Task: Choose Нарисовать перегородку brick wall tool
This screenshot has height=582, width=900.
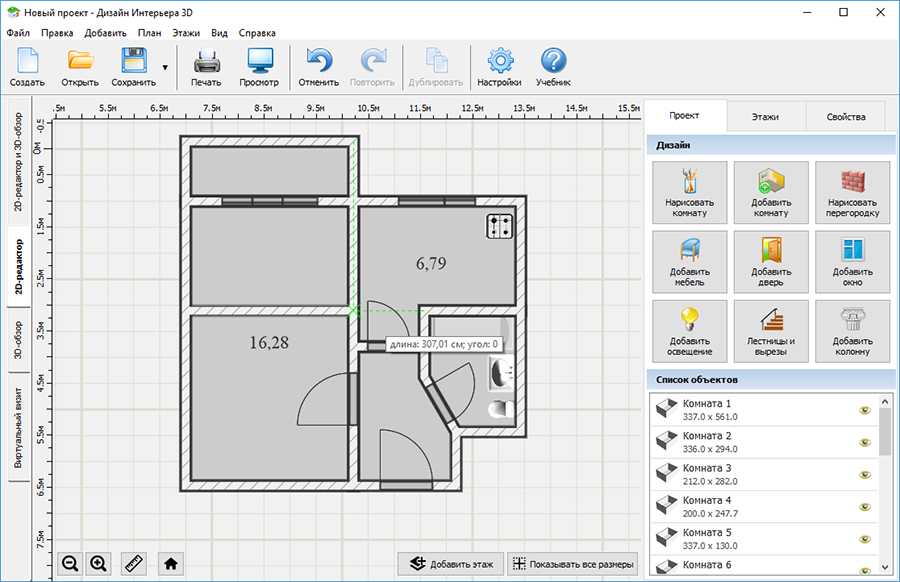Action: pos(852,192)
